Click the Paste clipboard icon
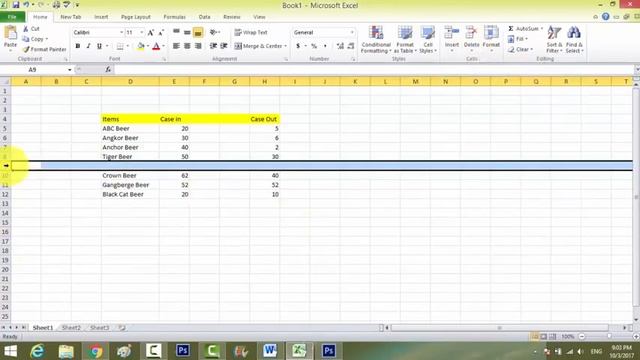 (x=10, y=33)
